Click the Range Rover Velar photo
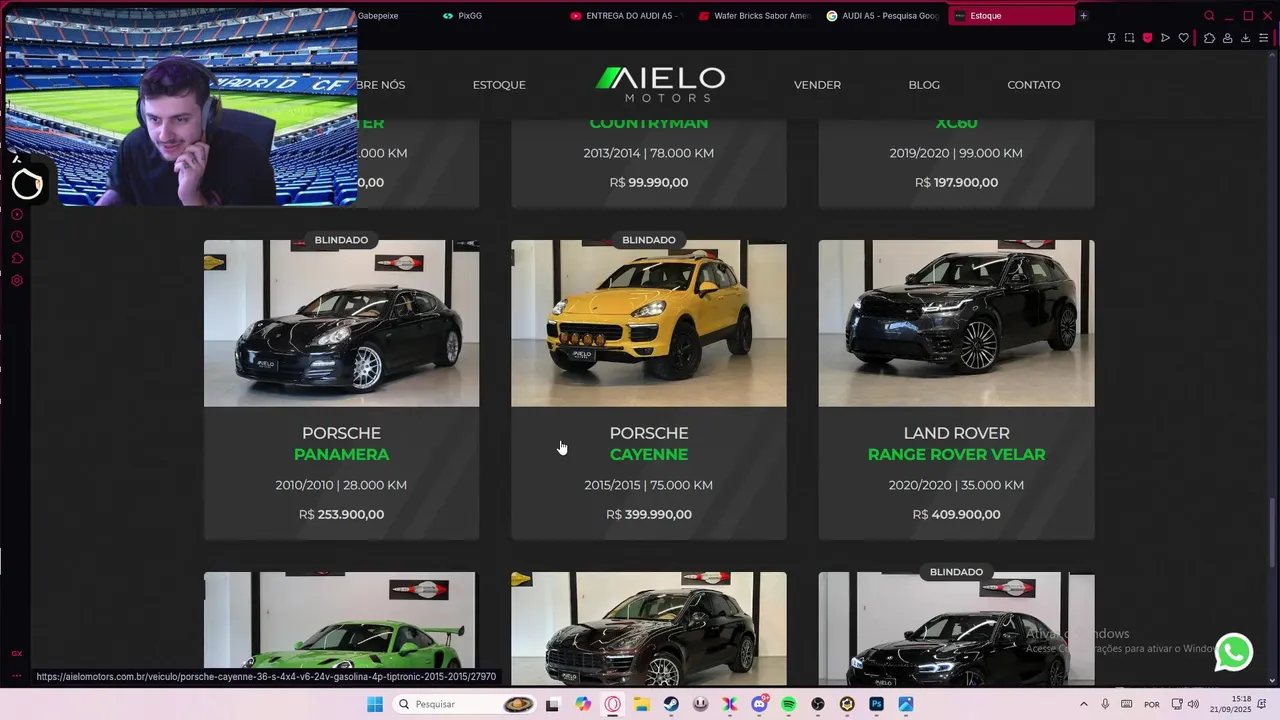 point(956,323)
